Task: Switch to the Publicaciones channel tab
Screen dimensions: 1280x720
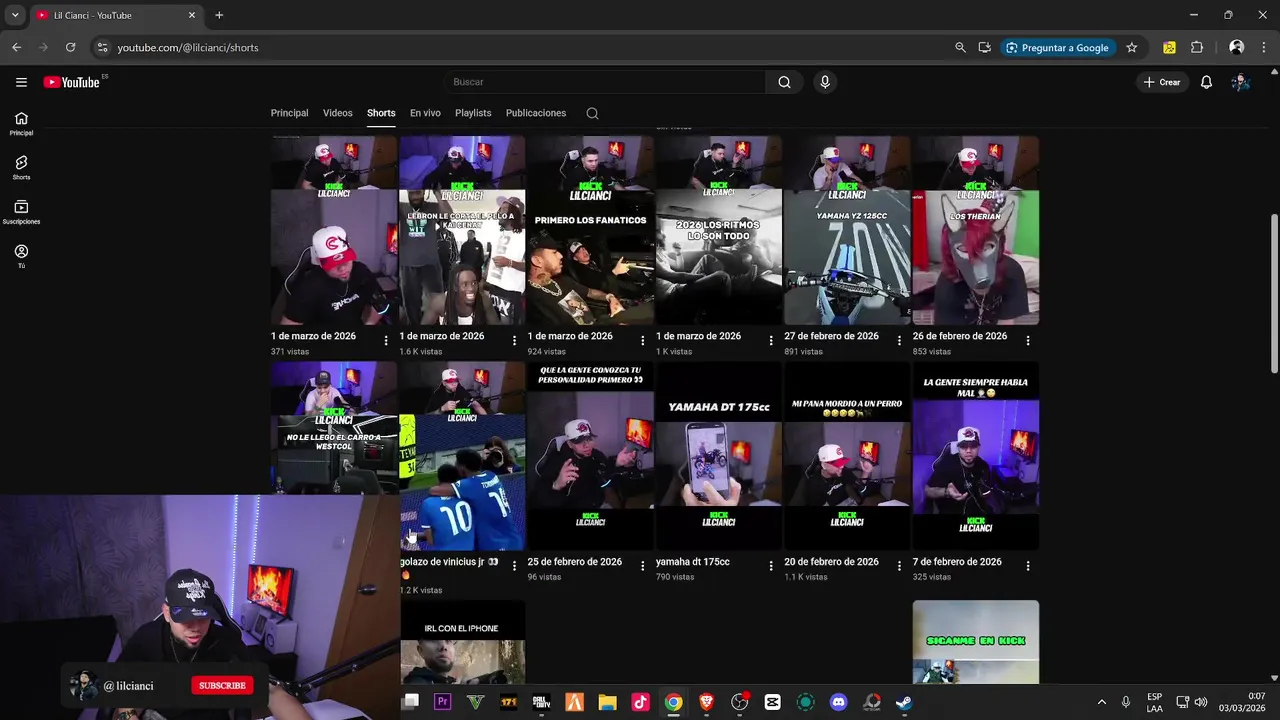Action: (x=536, y=113)
